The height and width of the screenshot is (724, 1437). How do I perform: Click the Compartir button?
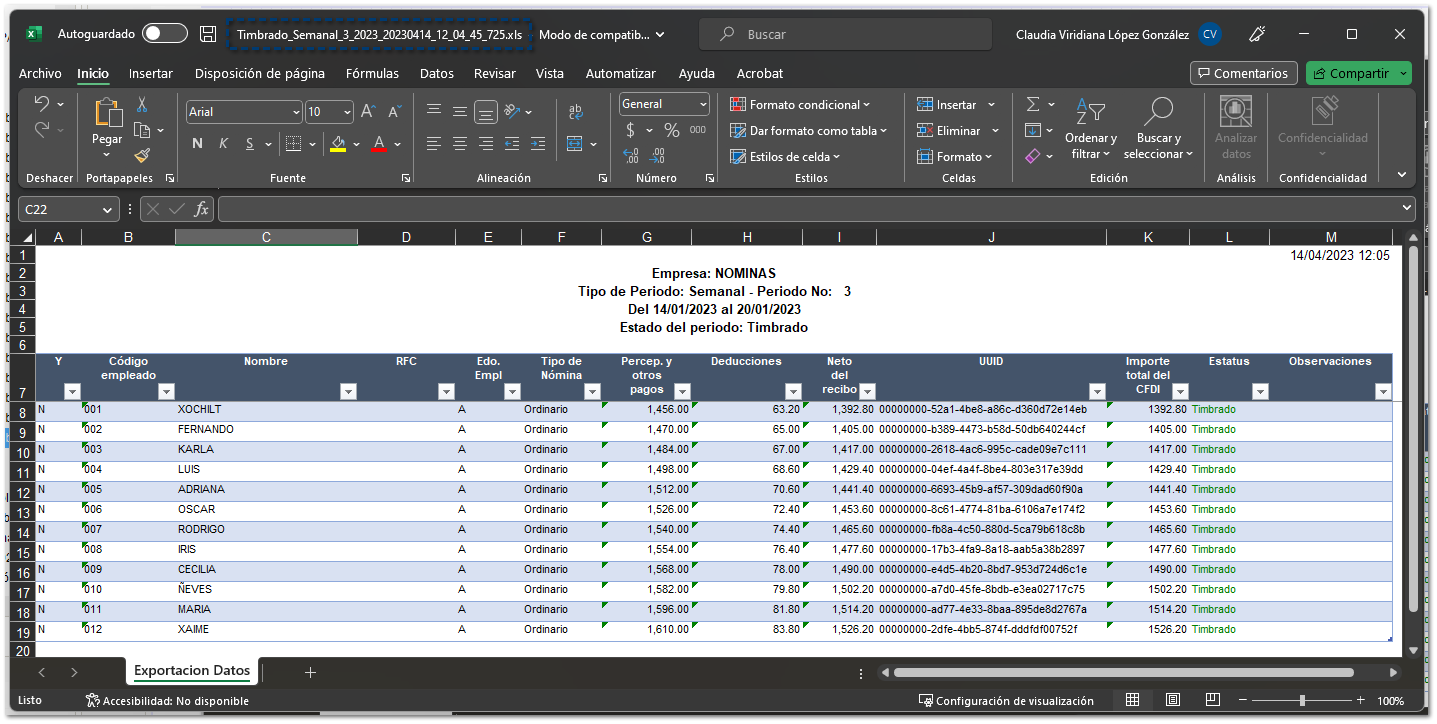pyautogui.click(x=1350, y=73)
